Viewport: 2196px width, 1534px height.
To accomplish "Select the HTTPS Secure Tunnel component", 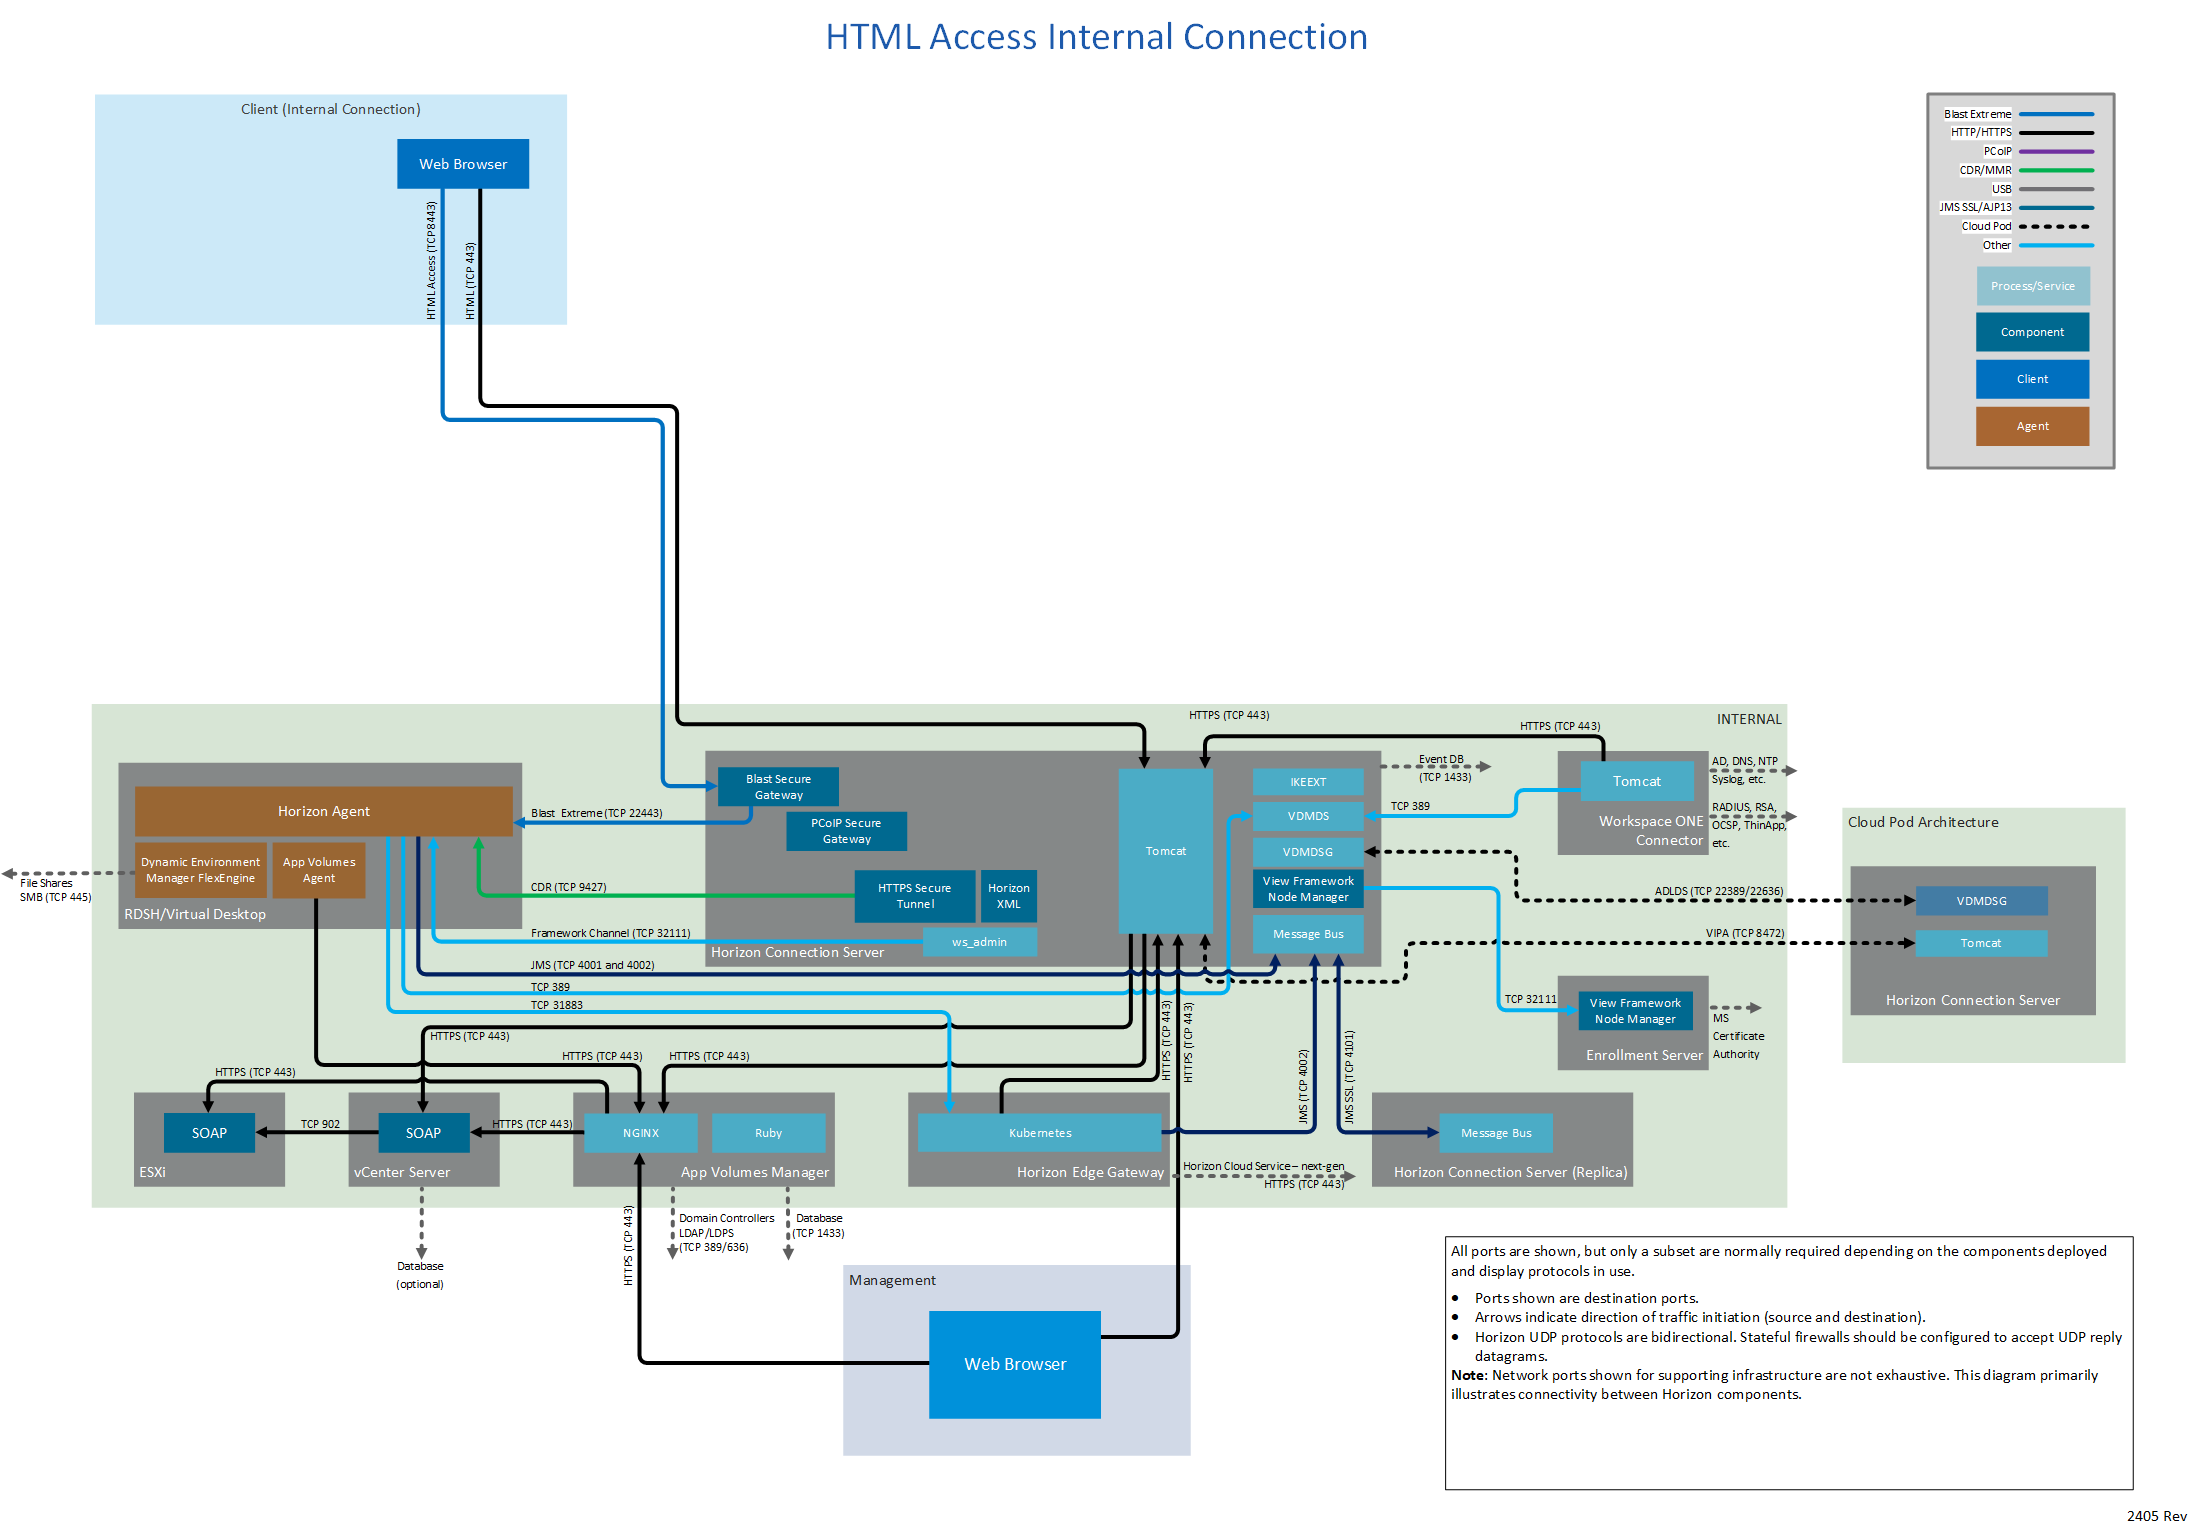I will tap(914, 896).
